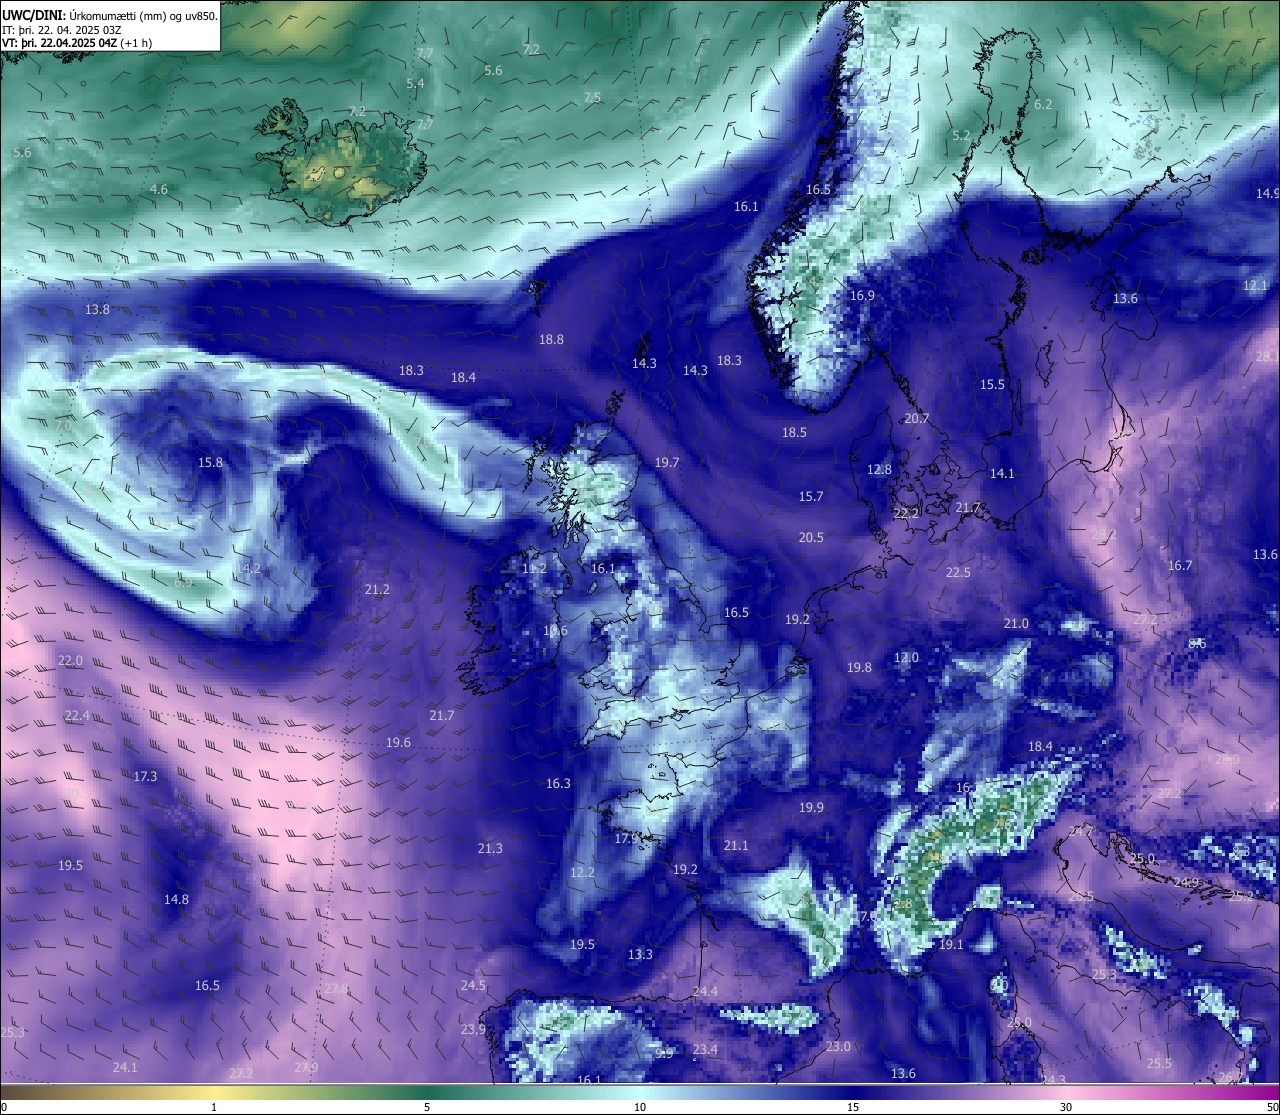
Task: Click the '50' label on the color scale
Action: point(1272,1107)
